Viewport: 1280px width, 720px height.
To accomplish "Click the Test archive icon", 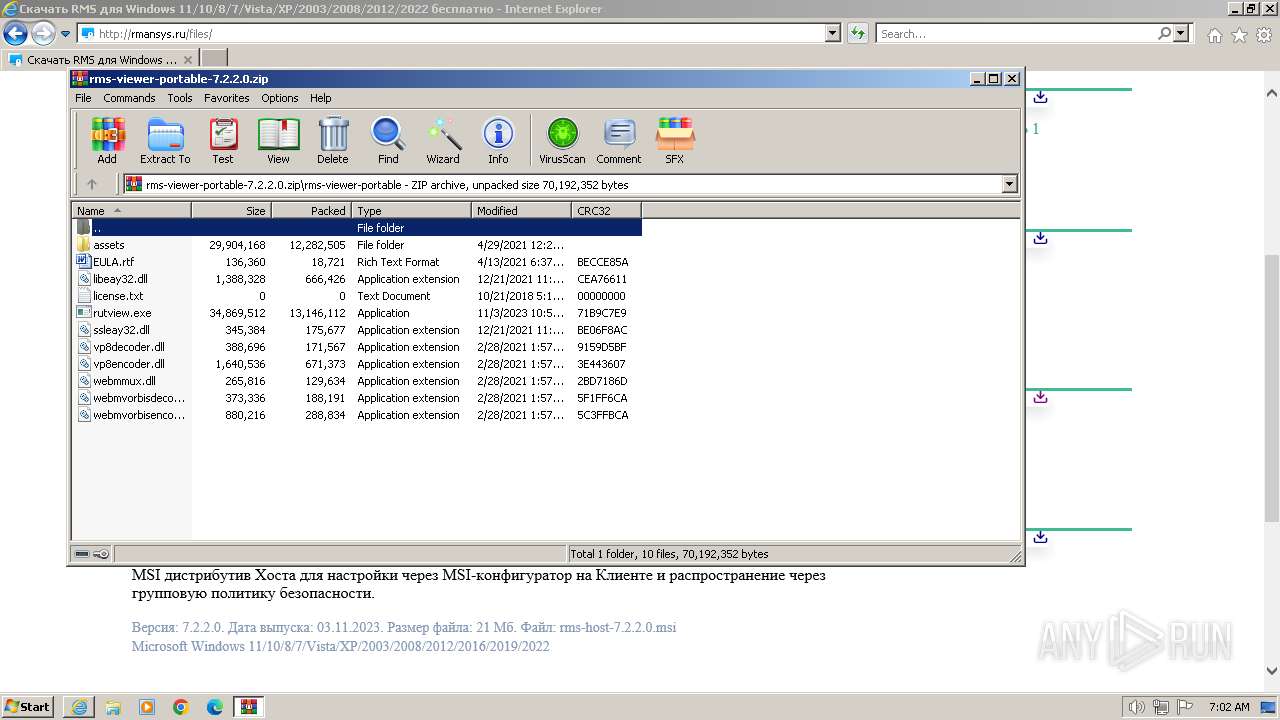I will [223, 140].
